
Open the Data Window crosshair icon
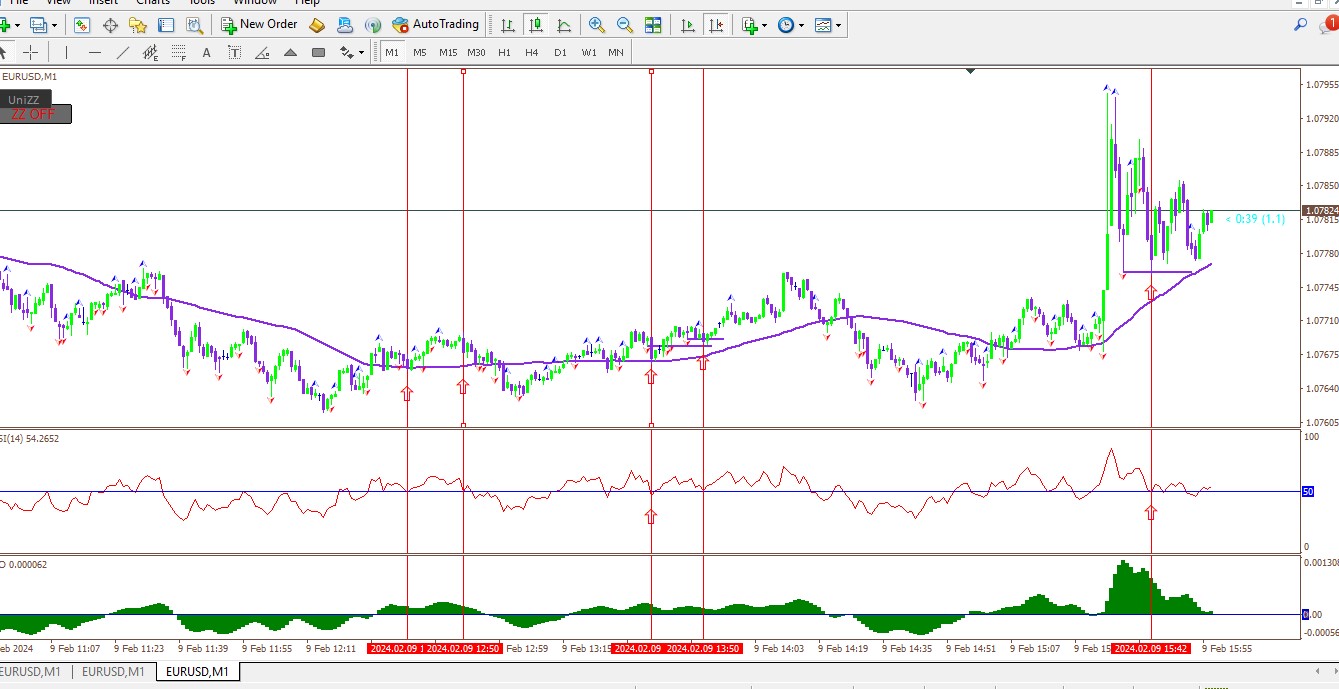111,25
